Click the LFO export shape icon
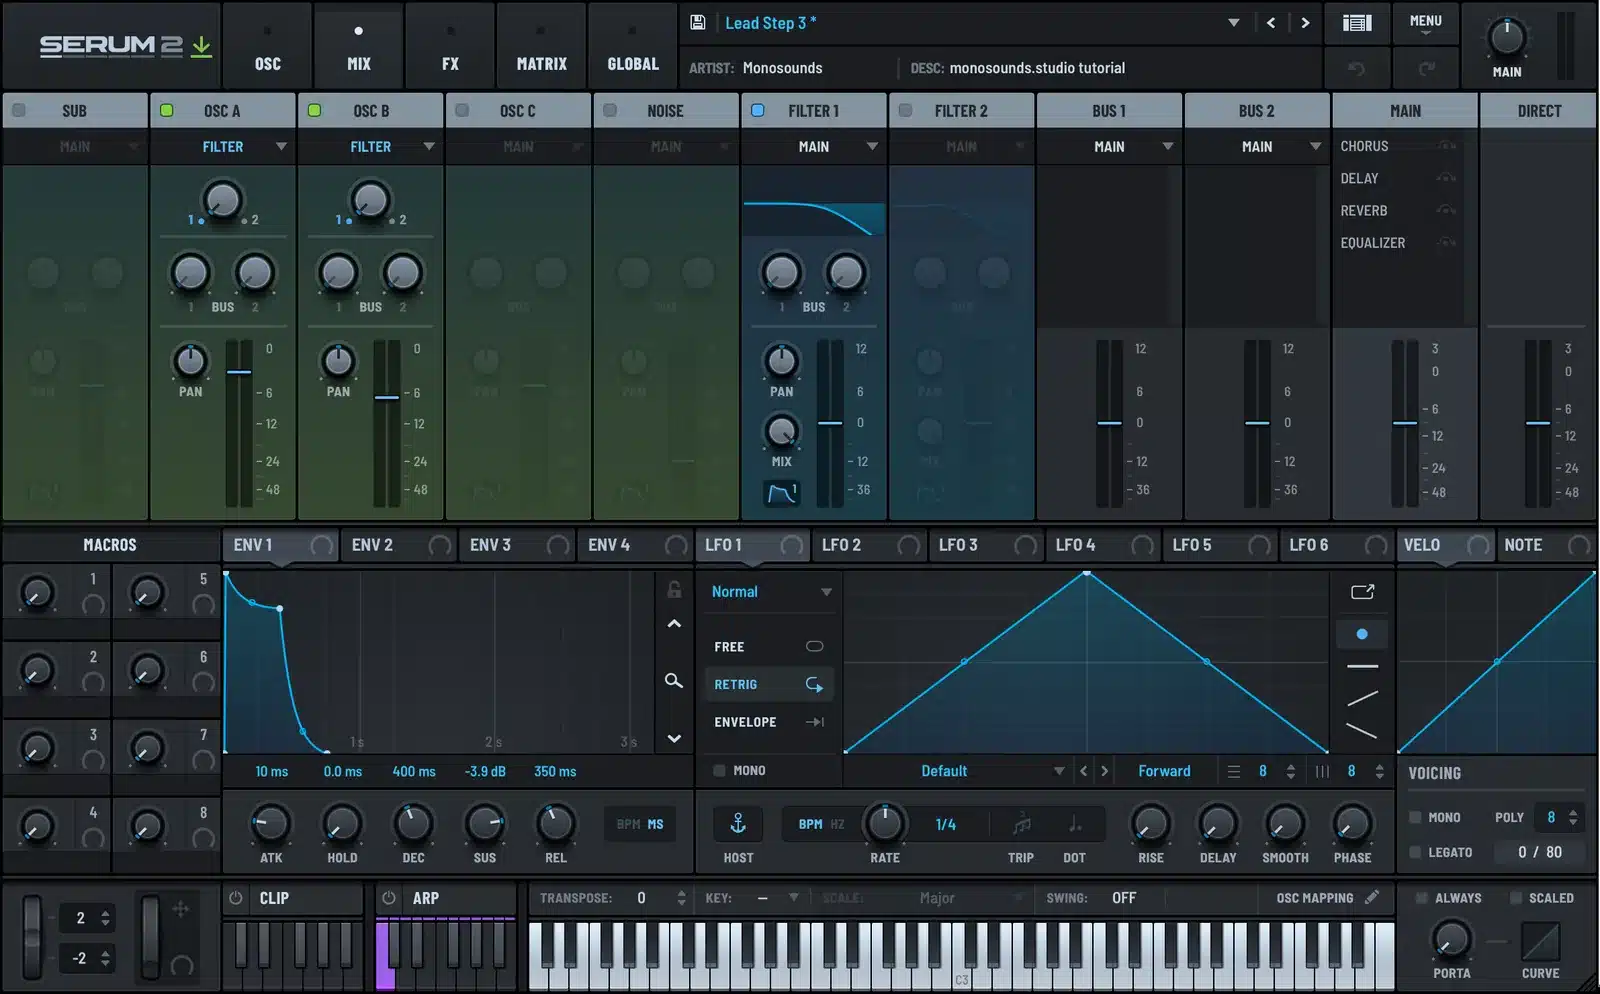 click(x=1362, y=592)
